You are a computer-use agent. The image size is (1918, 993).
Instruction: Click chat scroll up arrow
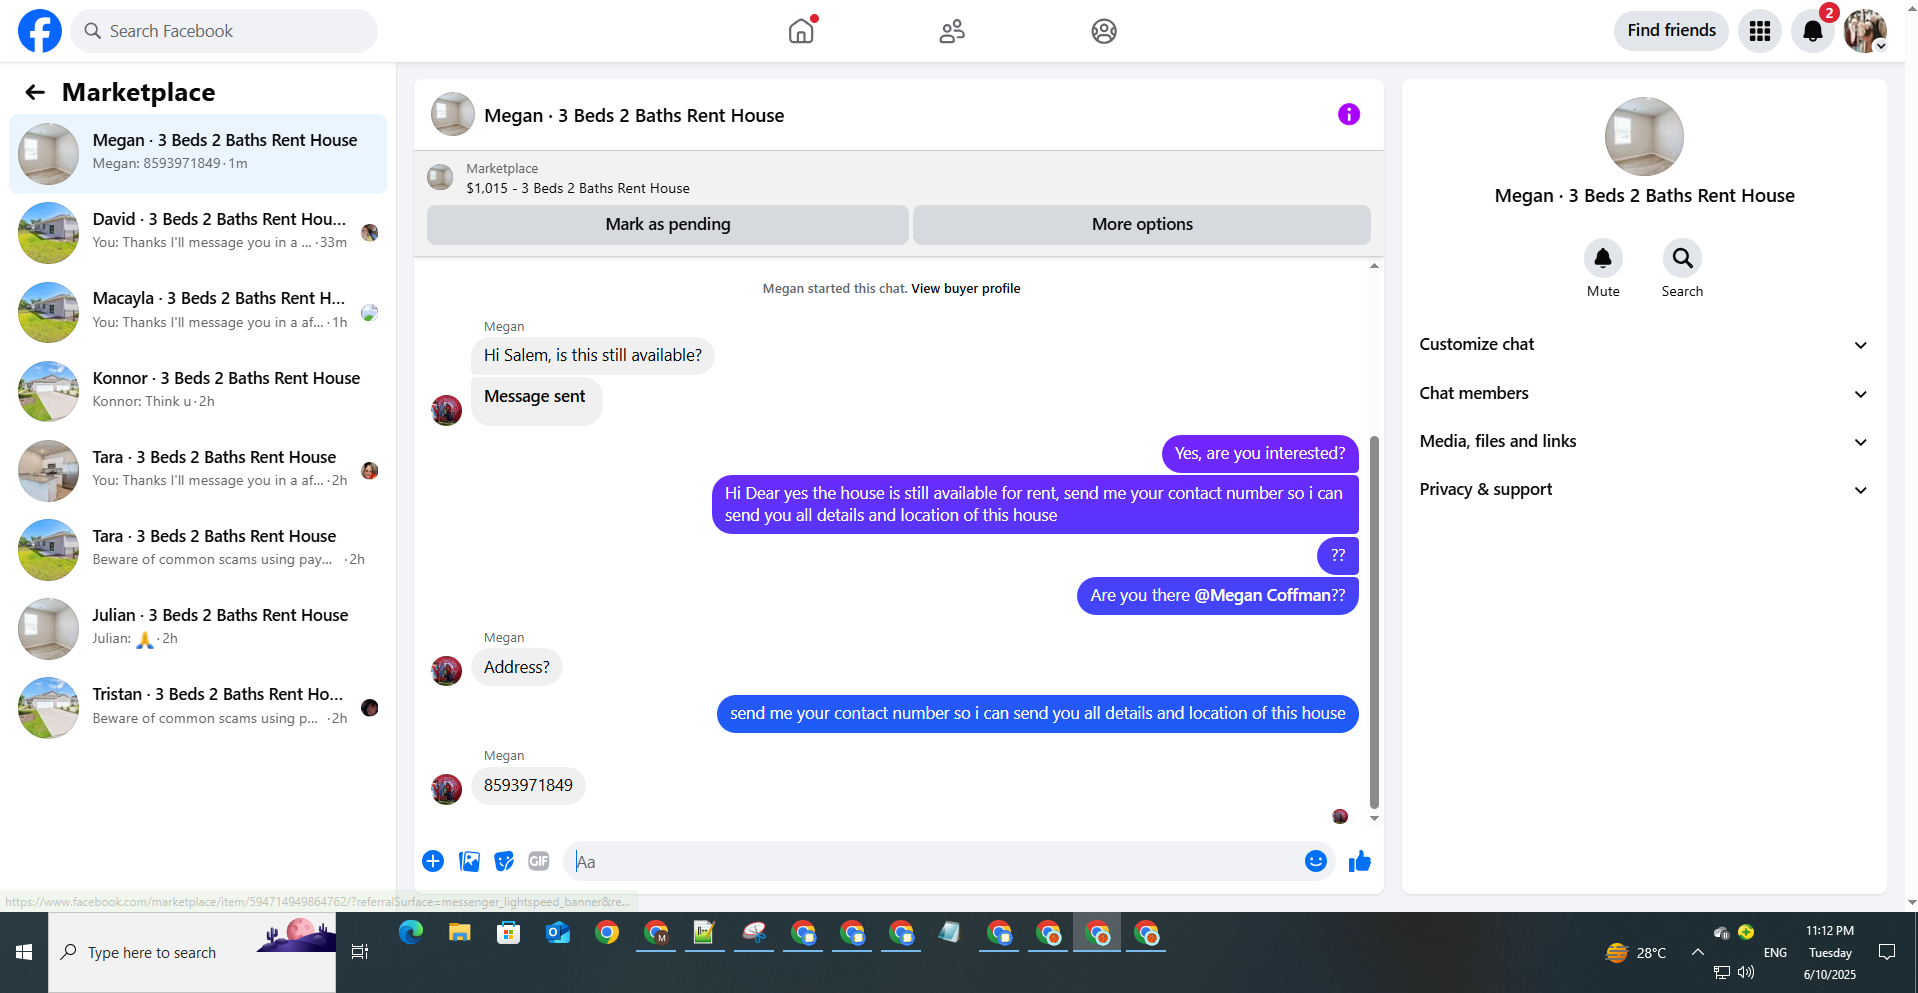1374,266
